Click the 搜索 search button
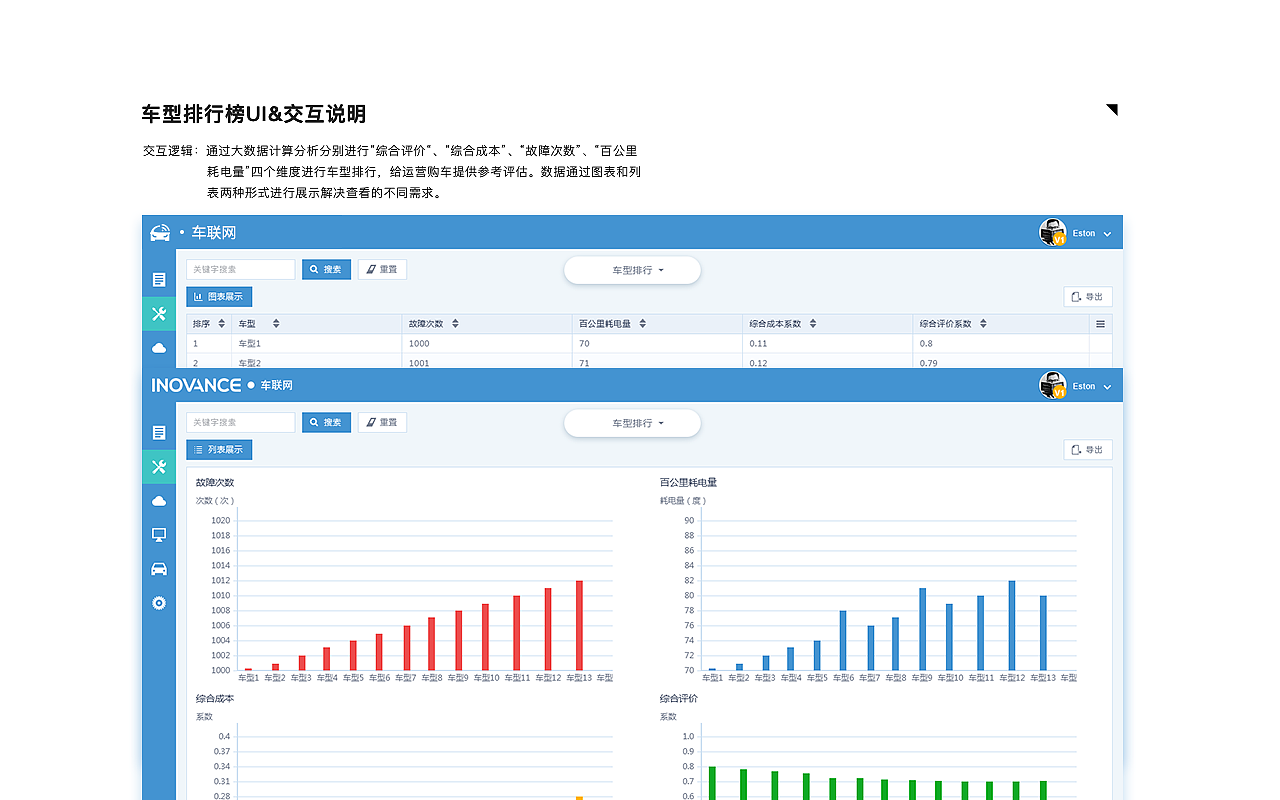The image size is (1280, 800). point(326,269)
